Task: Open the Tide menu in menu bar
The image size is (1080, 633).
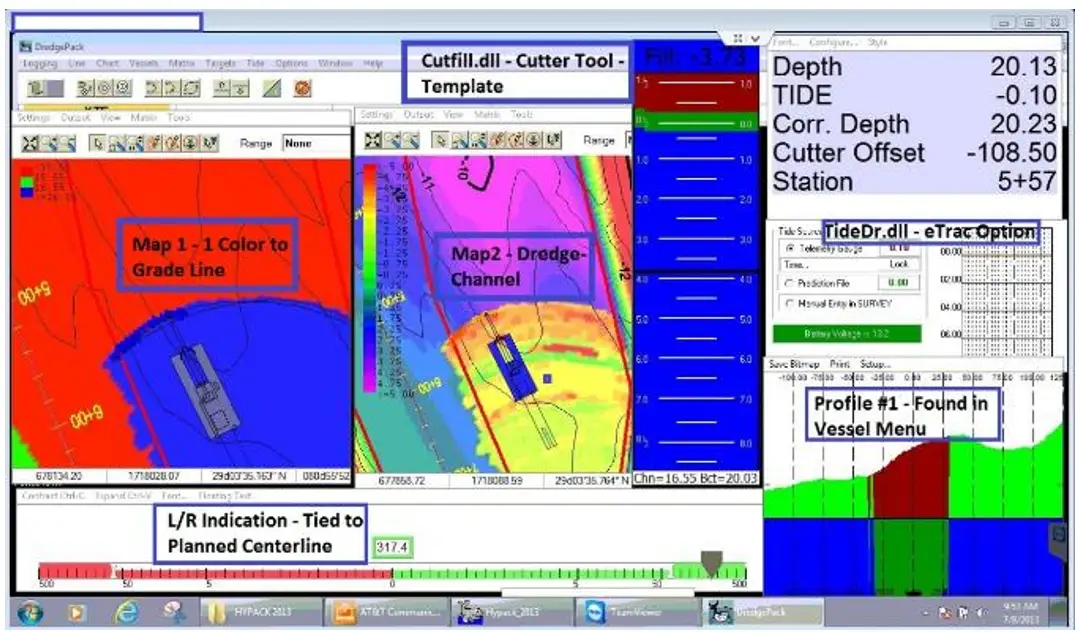Action: click(255, 63)
